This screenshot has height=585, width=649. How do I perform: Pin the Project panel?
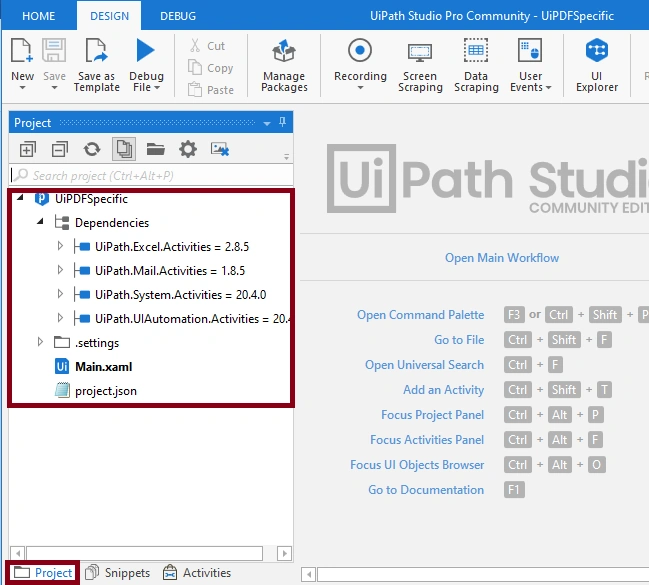tap(282, 122)
